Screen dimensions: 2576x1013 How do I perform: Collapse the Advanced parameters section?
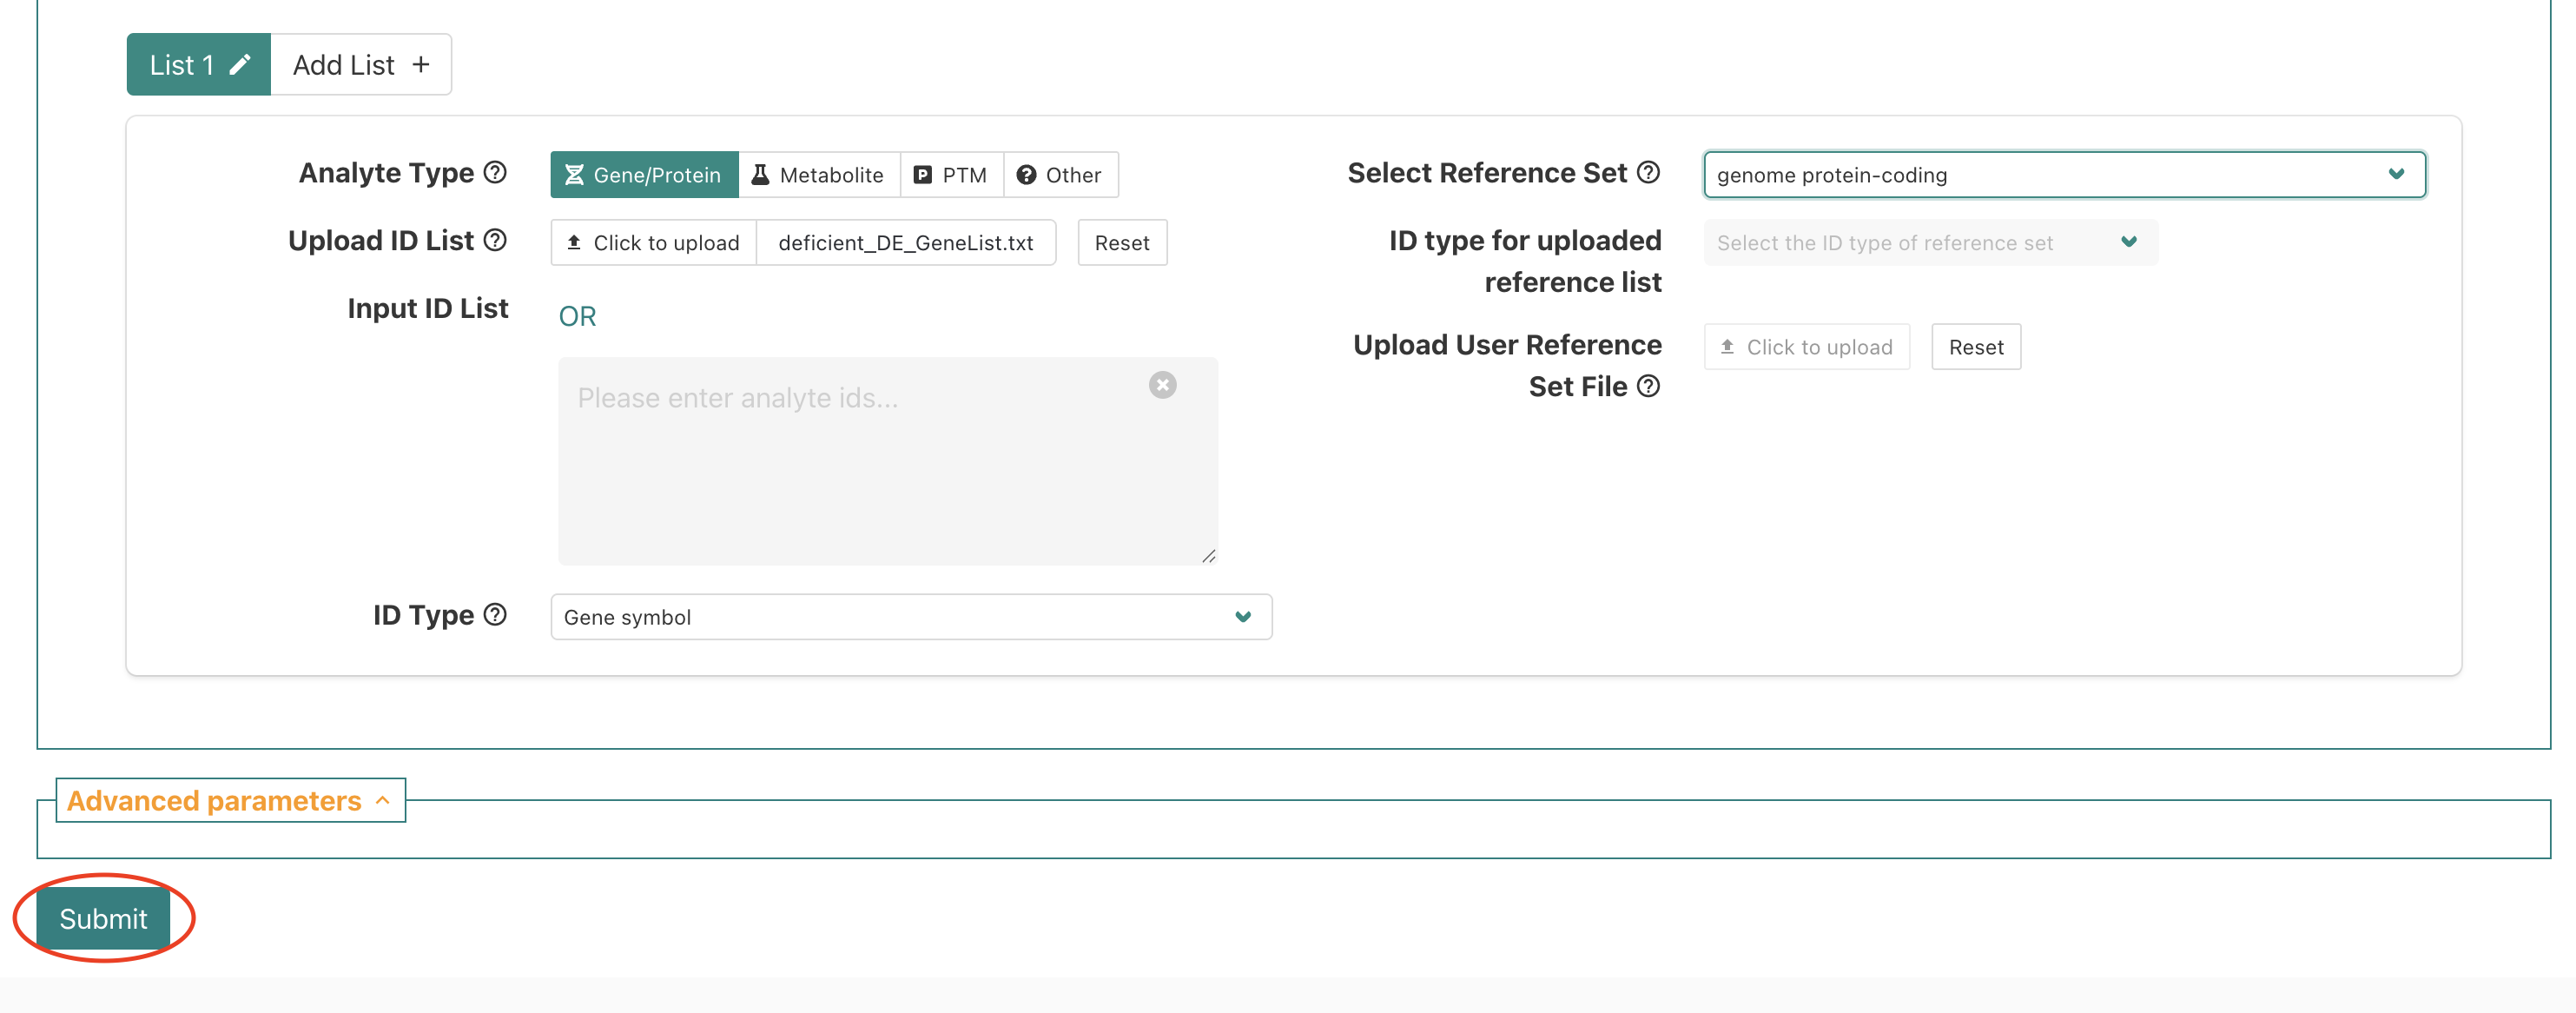point(229,801)
